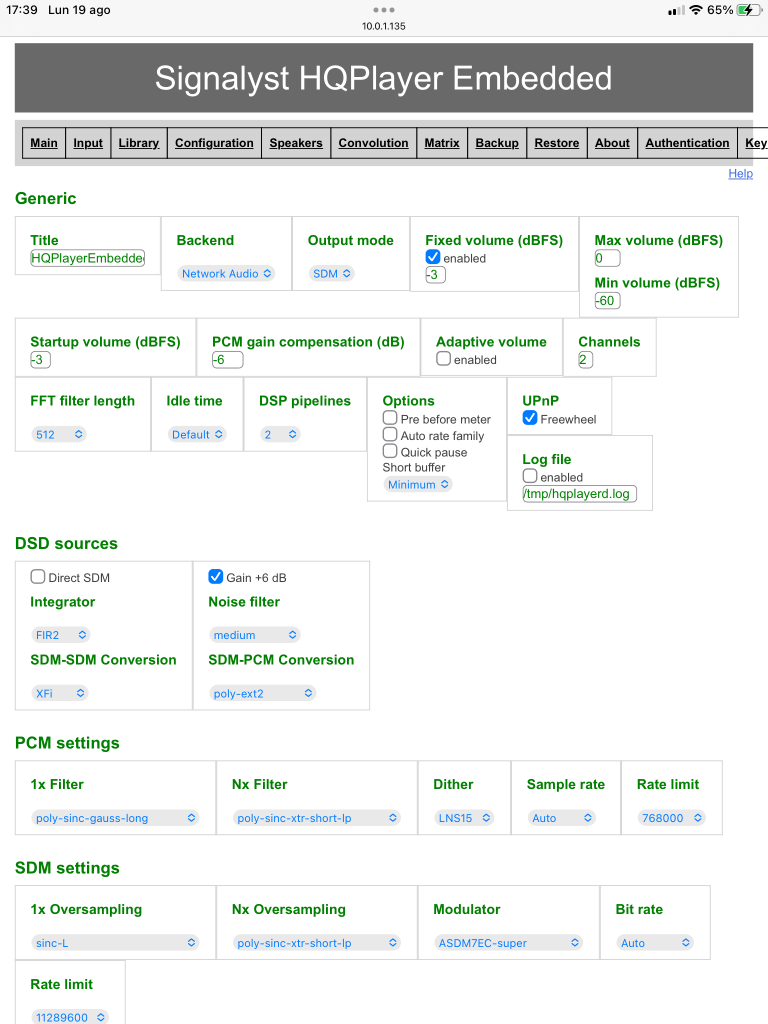Open the Idle time dropdown
768x1024 pixels.
(x=197, y=434)
